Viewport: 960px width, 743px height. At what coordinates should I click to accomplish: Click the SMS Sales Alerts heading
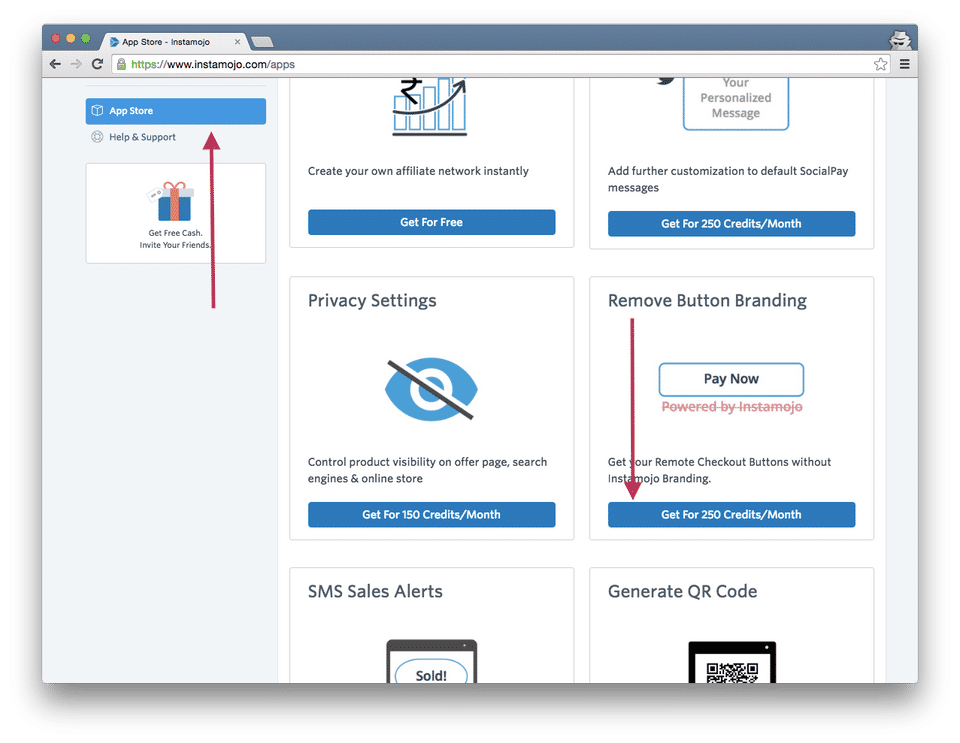[x=375, y=591]
